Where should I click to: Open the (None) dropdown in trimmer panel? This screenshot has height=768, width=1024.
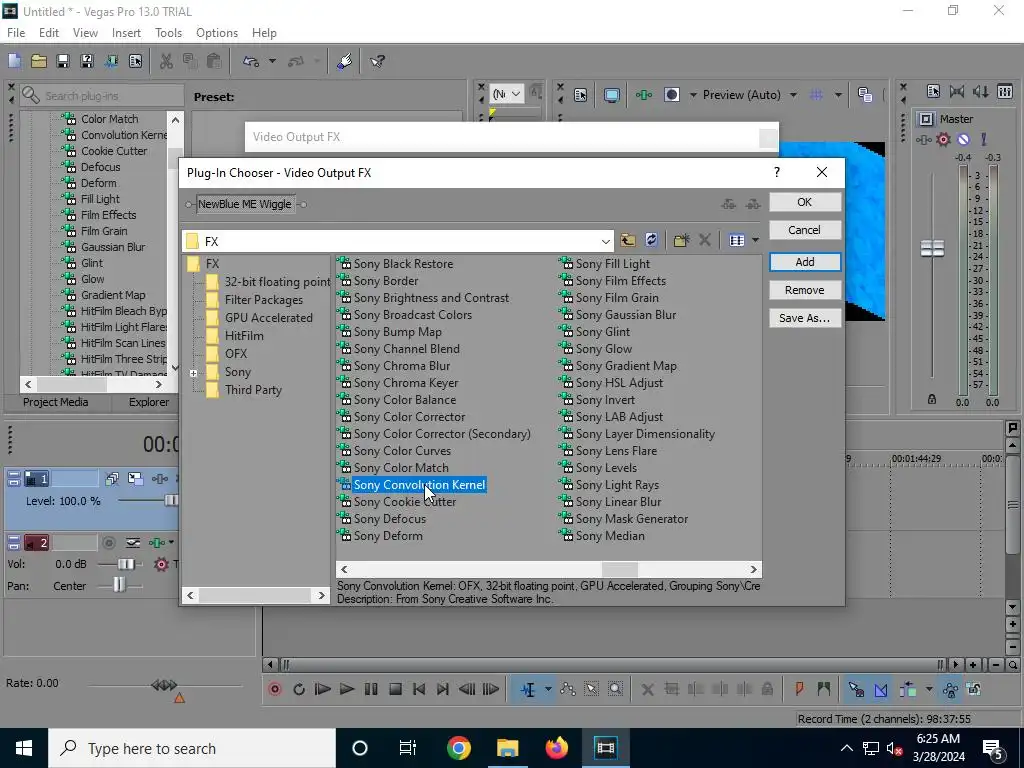point(507,95)
